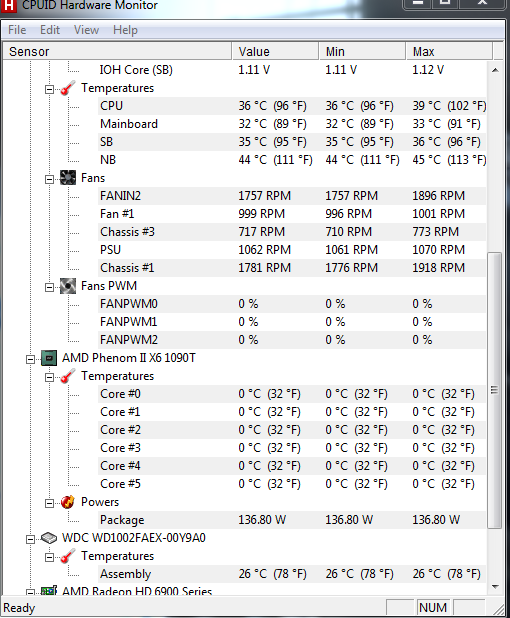The image size is (510, 618).
Task: Click the hard drive icon for WDC WD1002FAEX
Action: [49, 538]
